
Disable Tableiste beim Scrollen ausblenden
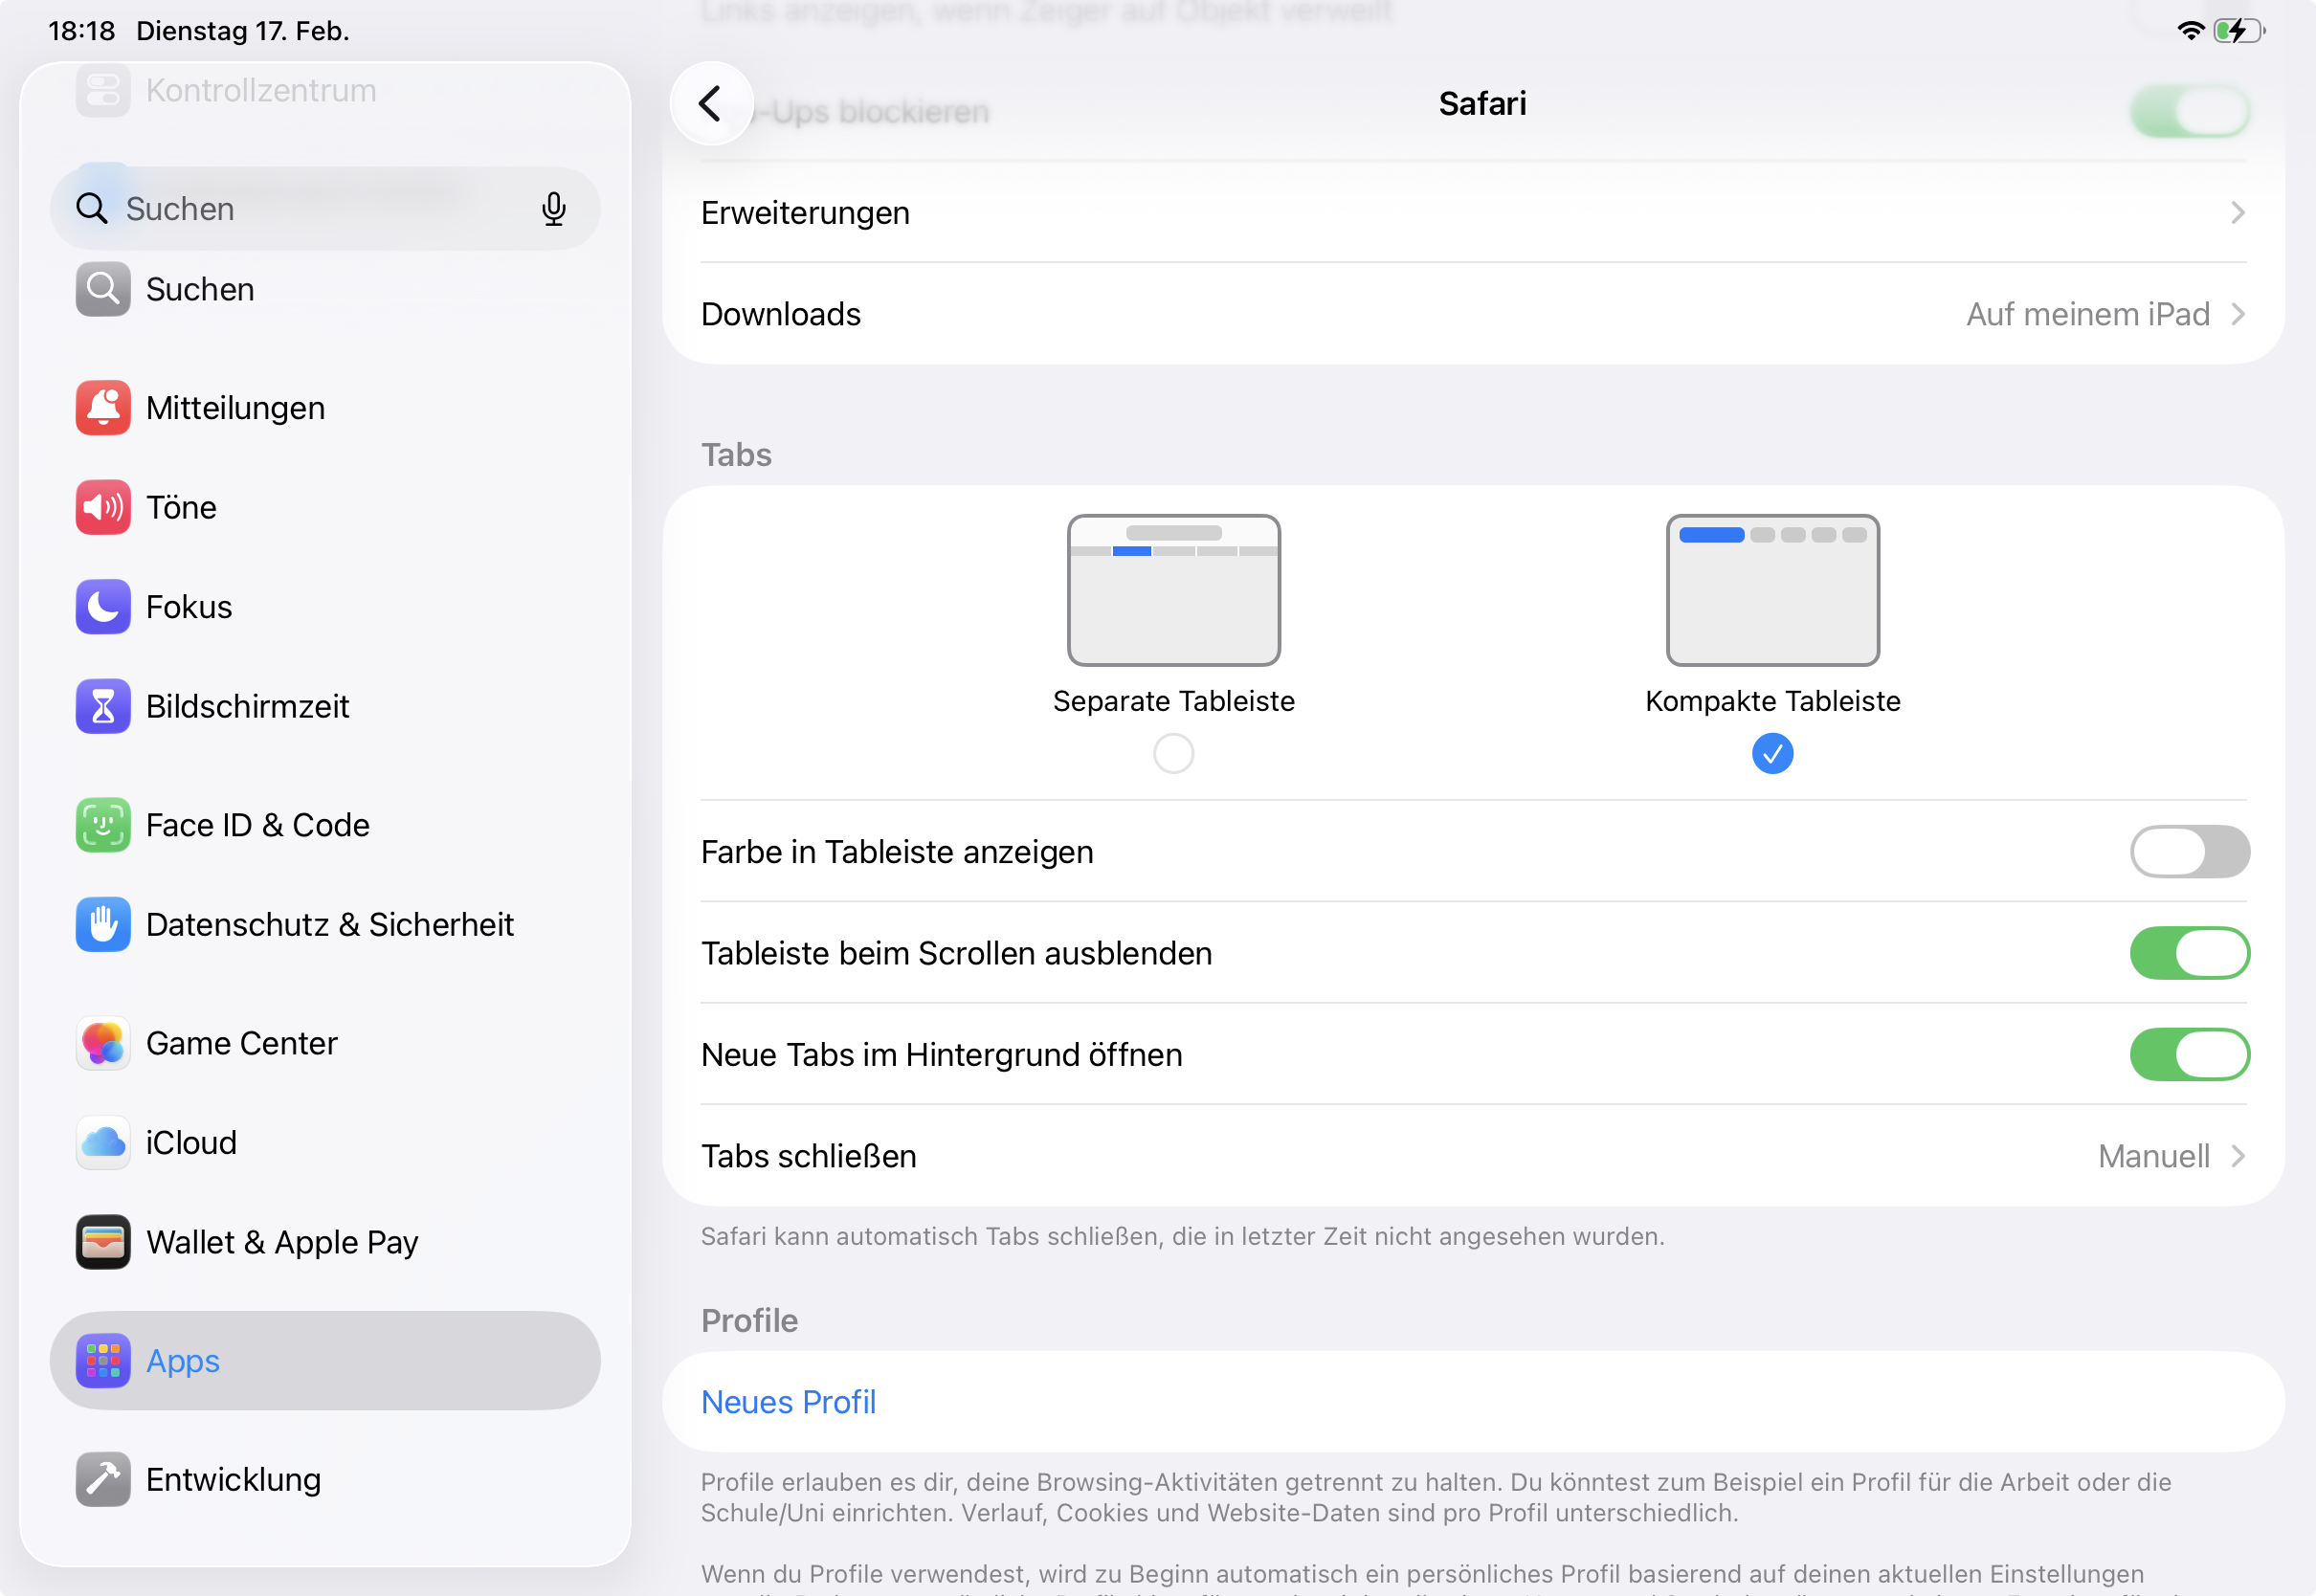coord(2189,953)
